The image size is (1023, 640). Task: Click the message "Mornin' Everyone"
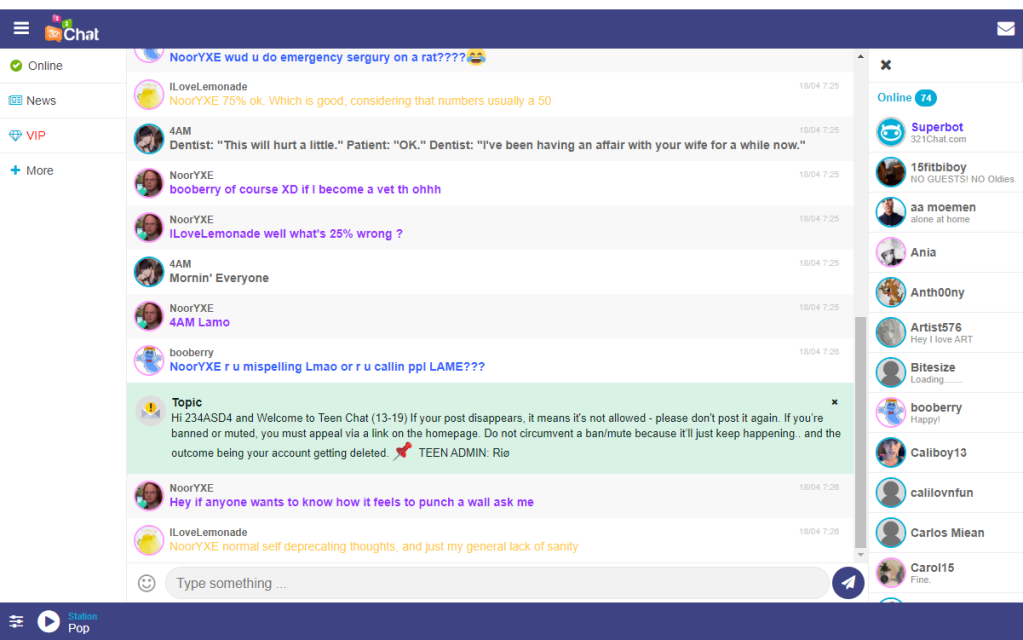tap(219, 278)
